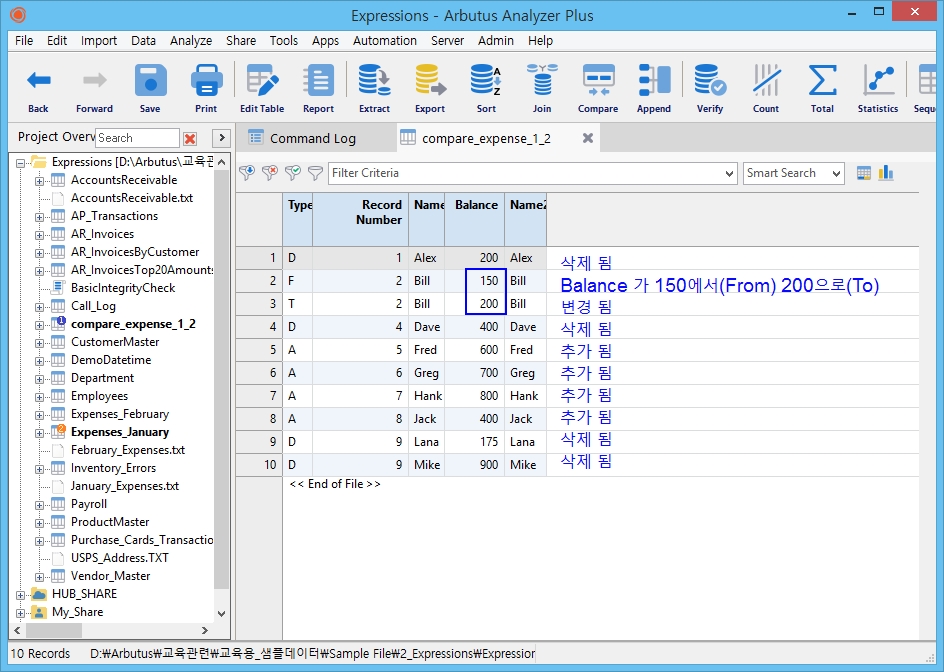Select Expenses_January in project tree
This screenshot has height=672, width=944.
coord(120,432)
